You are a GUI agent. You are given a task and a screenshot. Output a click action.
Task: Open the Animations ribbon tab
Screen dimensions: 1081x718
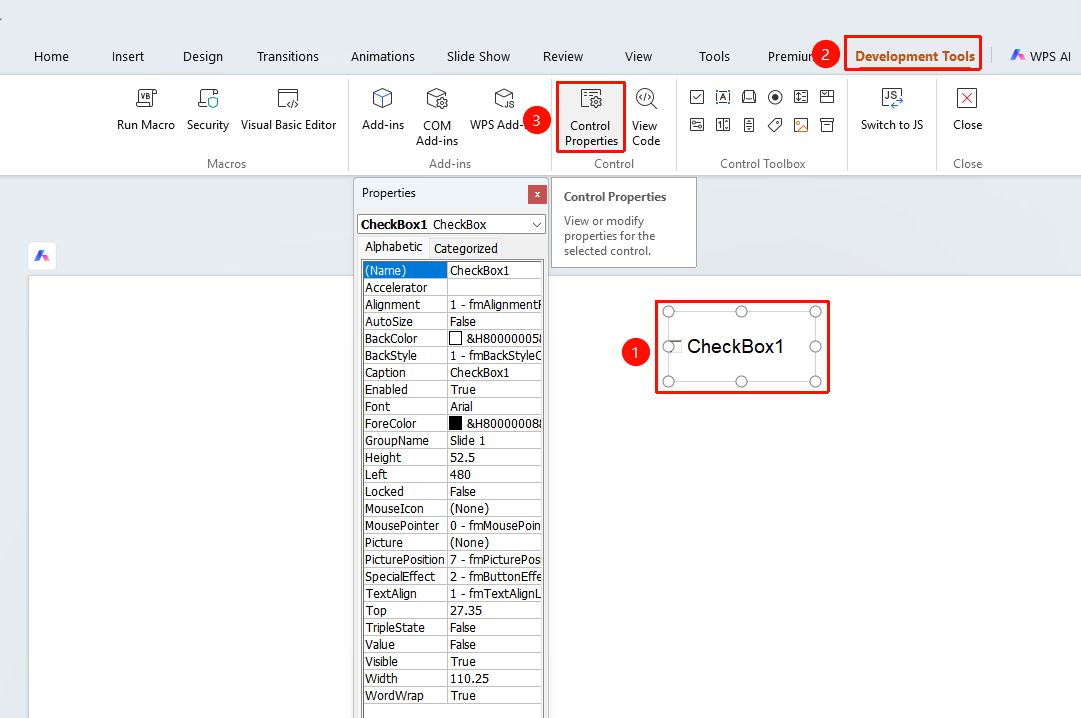coord(383,57)
